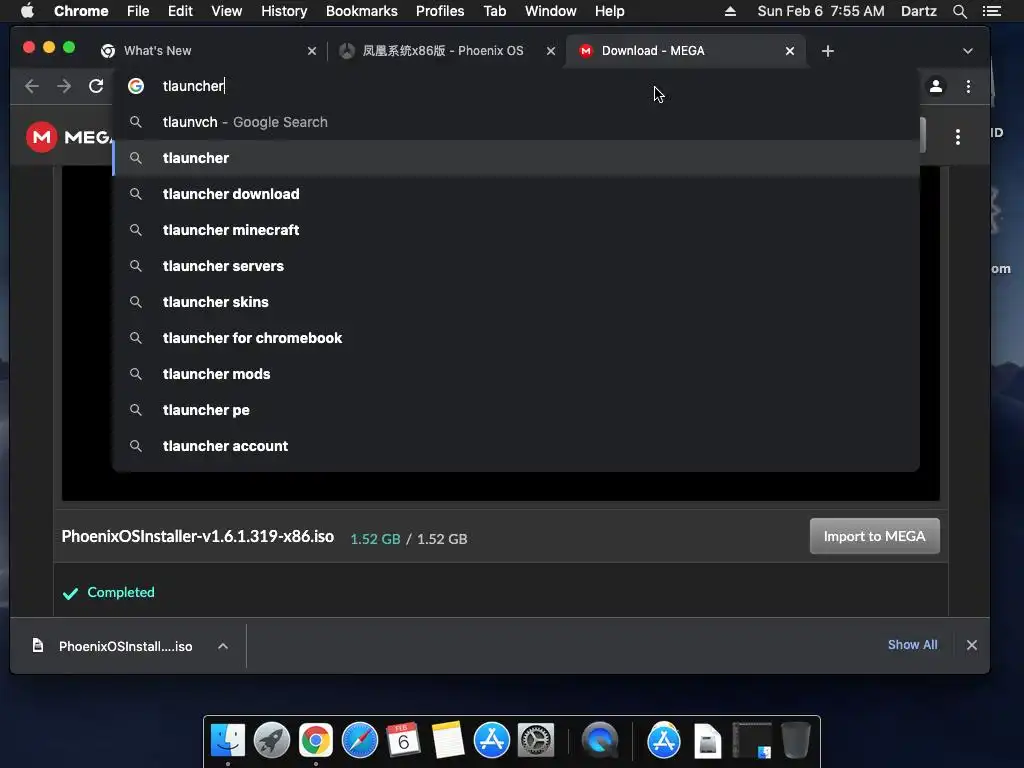Open Safari from the Dock
Viewport: 1024px width, 768px height.
pyautogui.click(x=360, y=741)
